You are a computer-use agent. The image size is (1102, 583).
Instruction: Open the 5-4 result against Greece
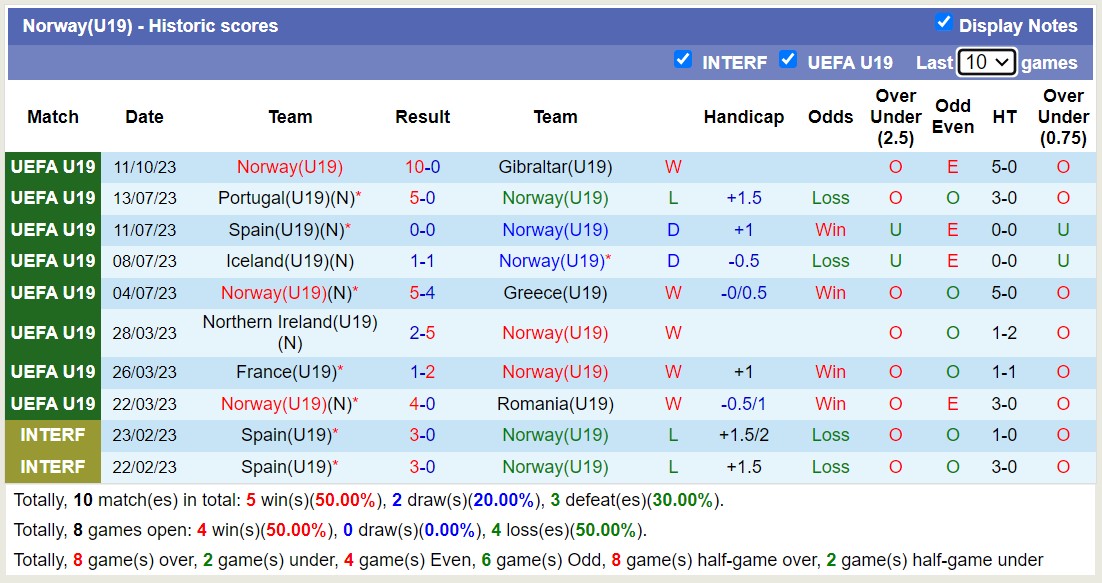422,293
